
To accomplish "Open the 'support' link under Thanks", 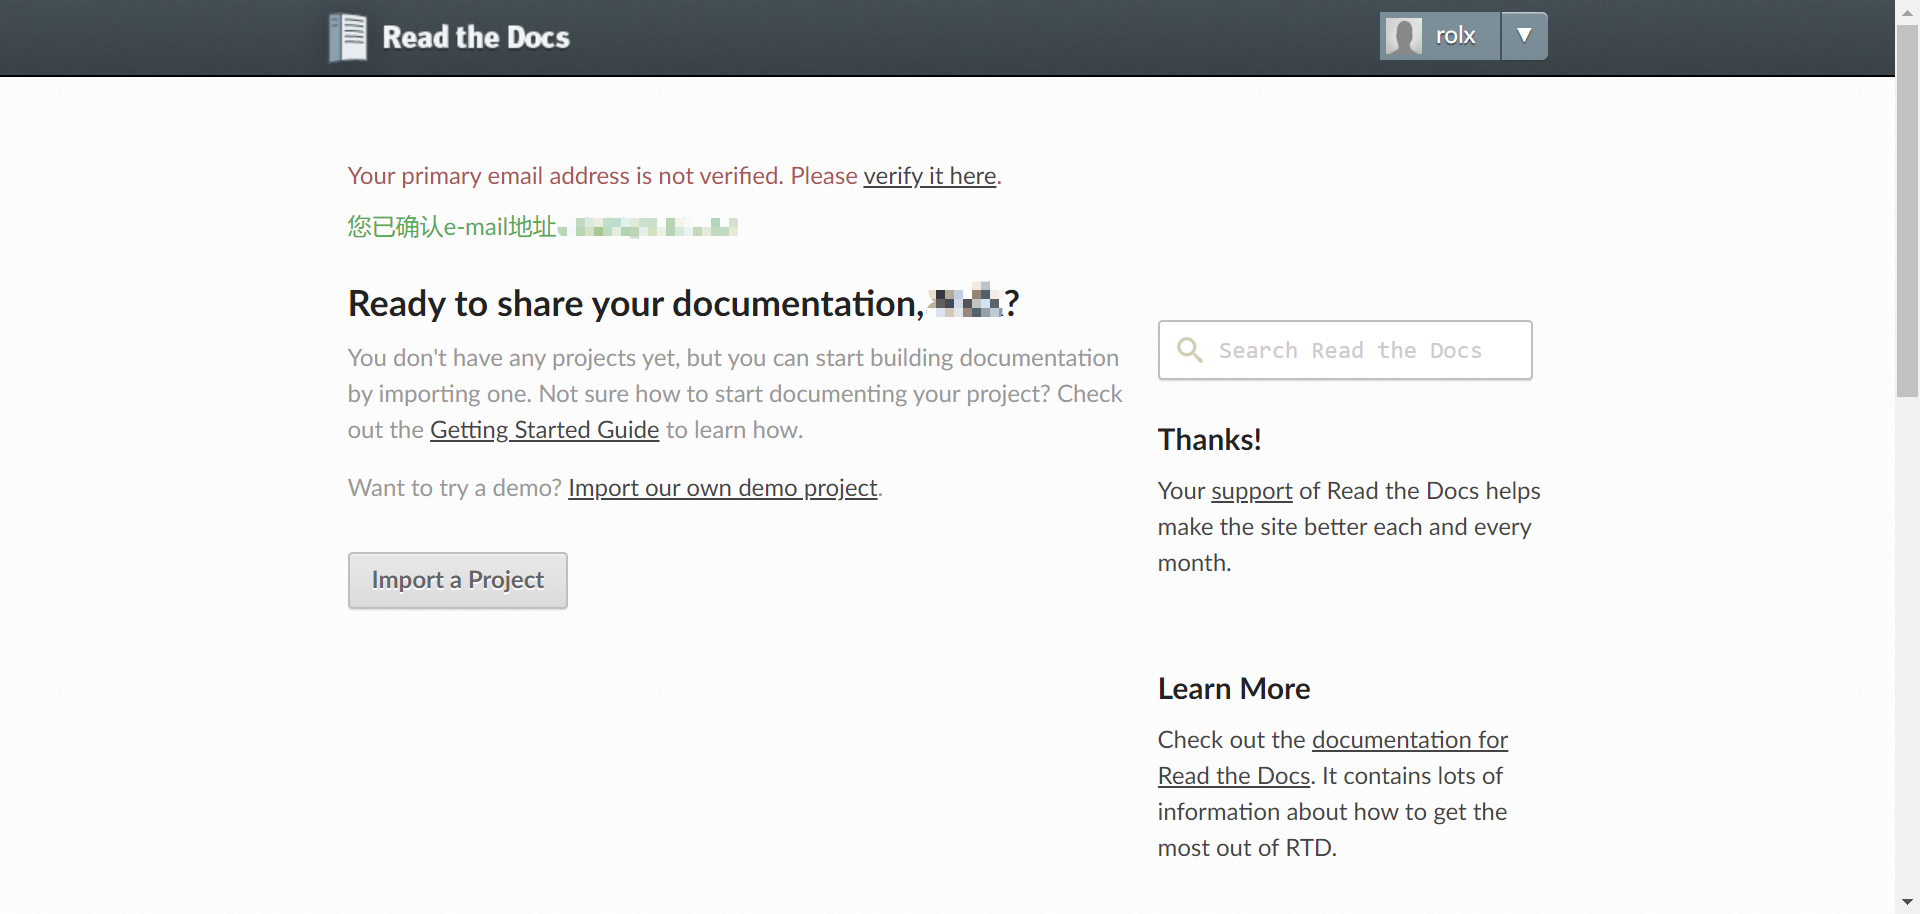I will (x=1251, y=491).
